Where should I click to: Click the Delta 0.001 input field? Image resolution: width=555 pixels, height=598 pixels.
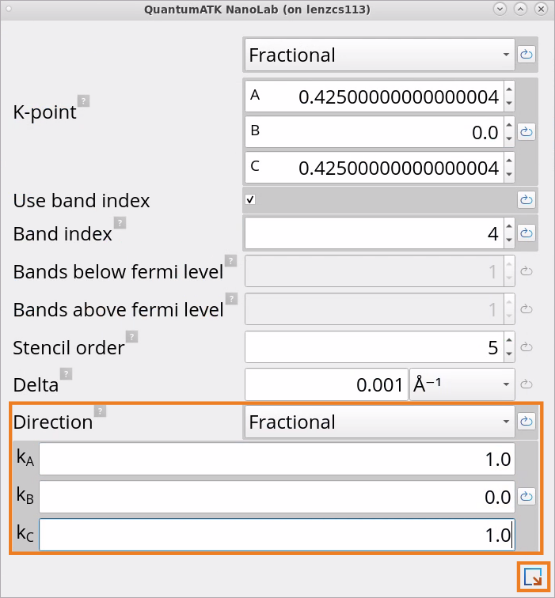point(327,384)
